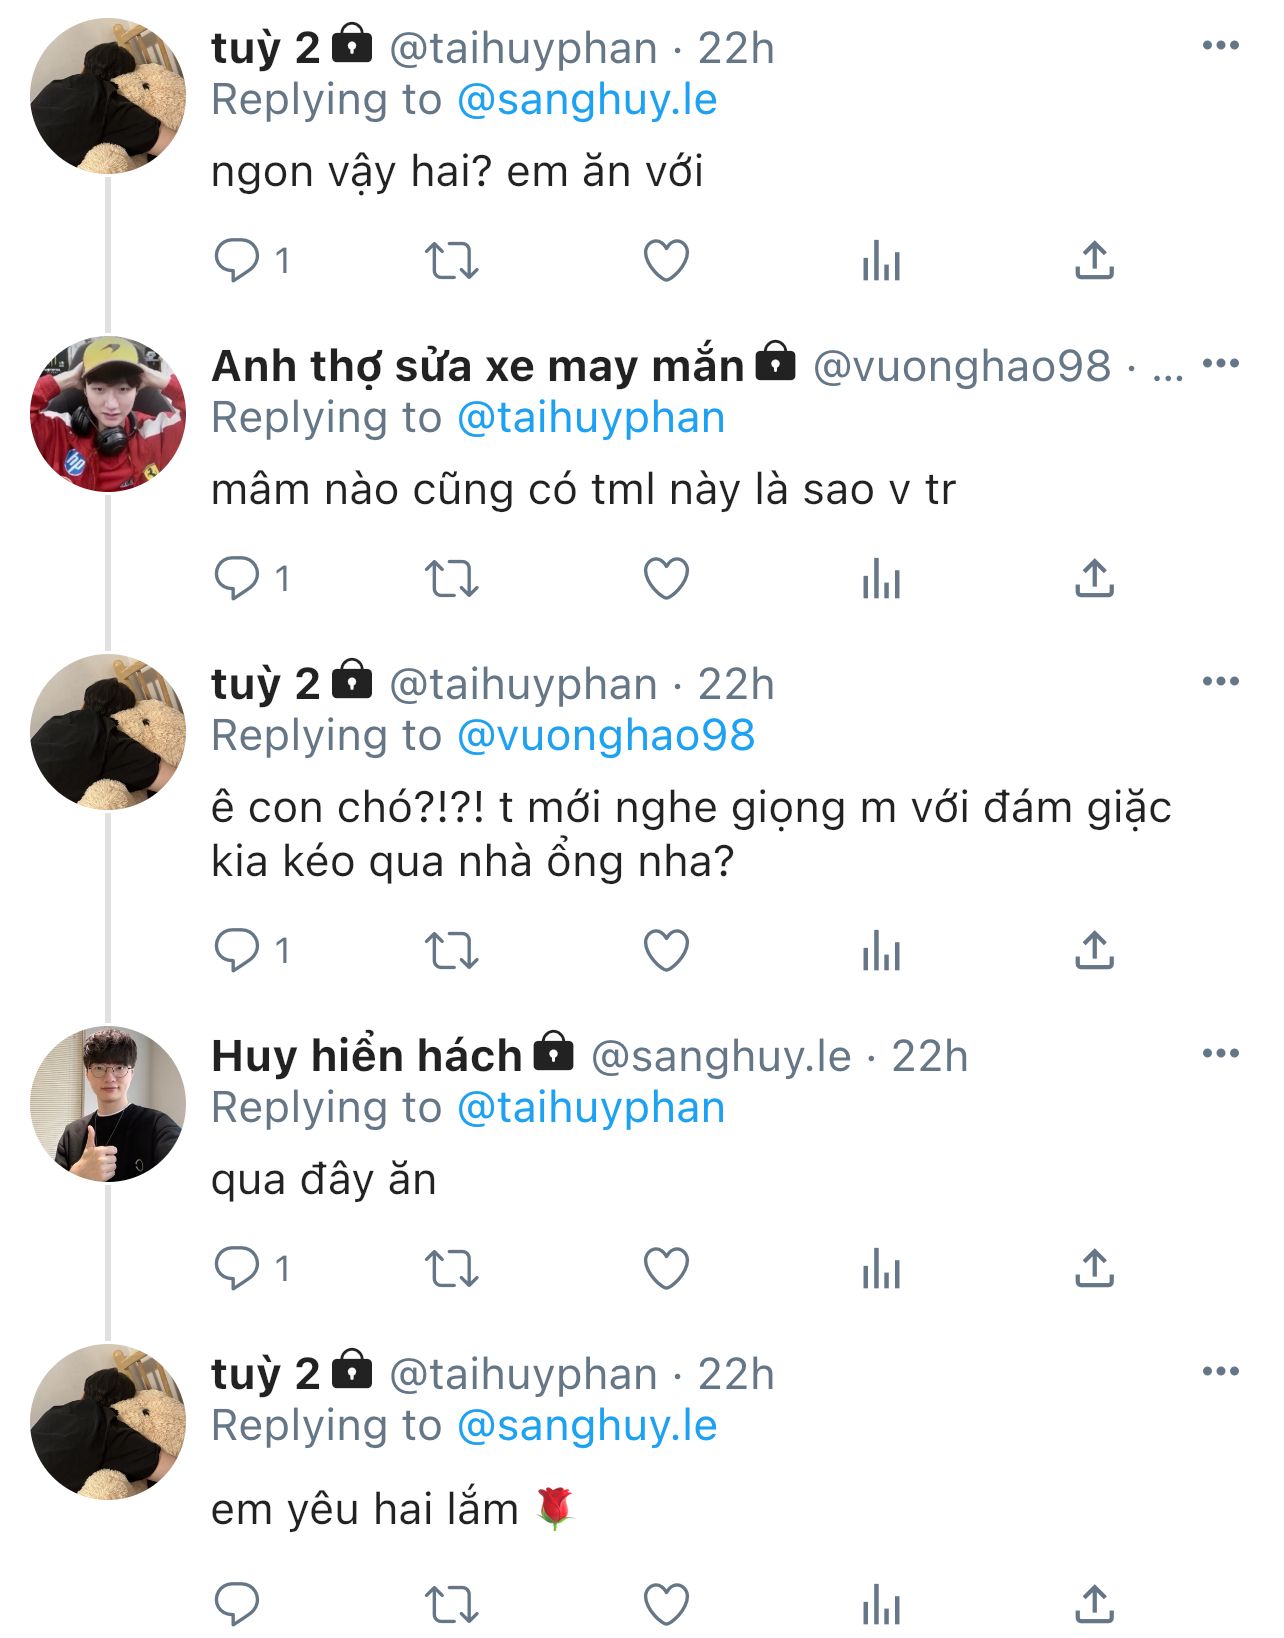Open Anh thợ sửa xe may mắn's avatar
1284x1638 pixels.
[108, 414]
